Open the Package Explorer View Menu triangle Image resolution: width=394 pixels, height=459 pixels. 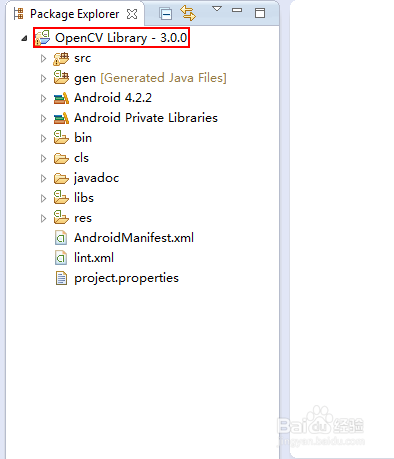(217, 9)
